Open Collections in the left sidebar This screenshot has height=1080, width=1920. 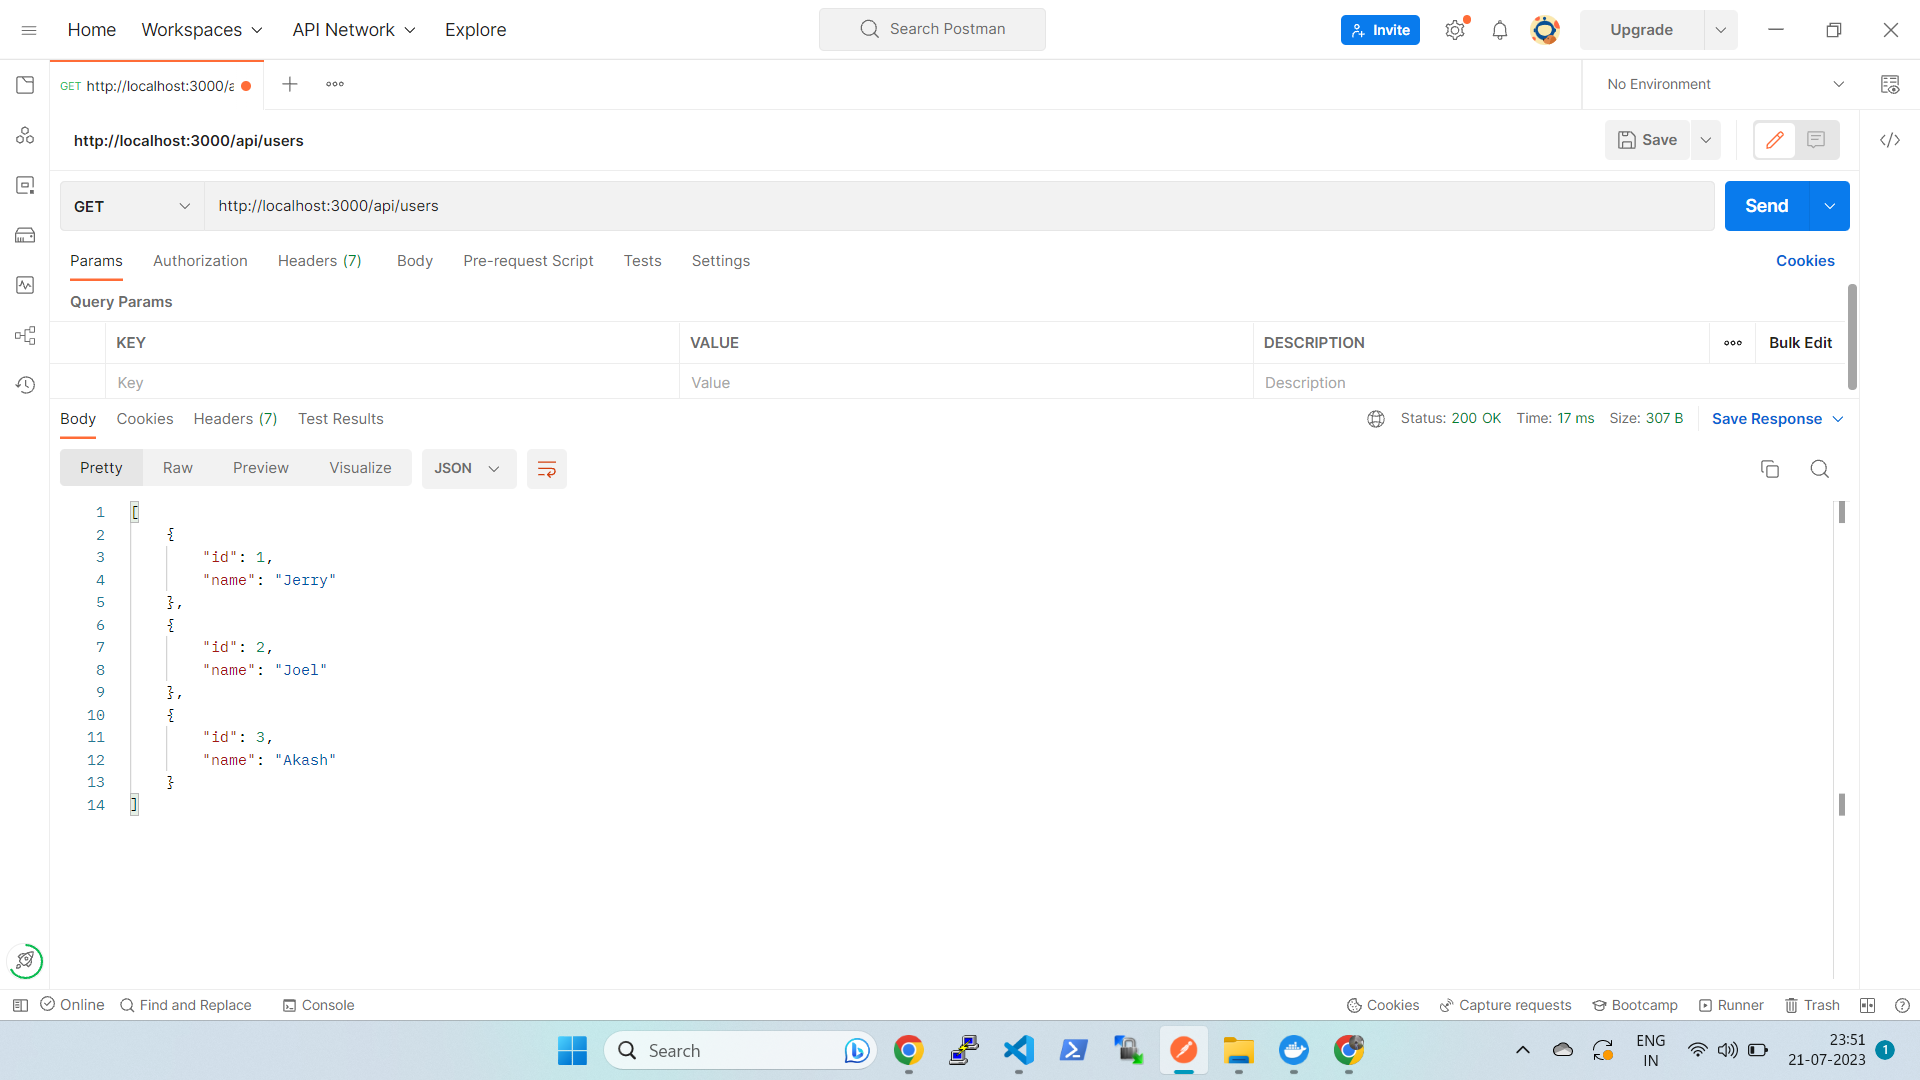click(25, 85)
